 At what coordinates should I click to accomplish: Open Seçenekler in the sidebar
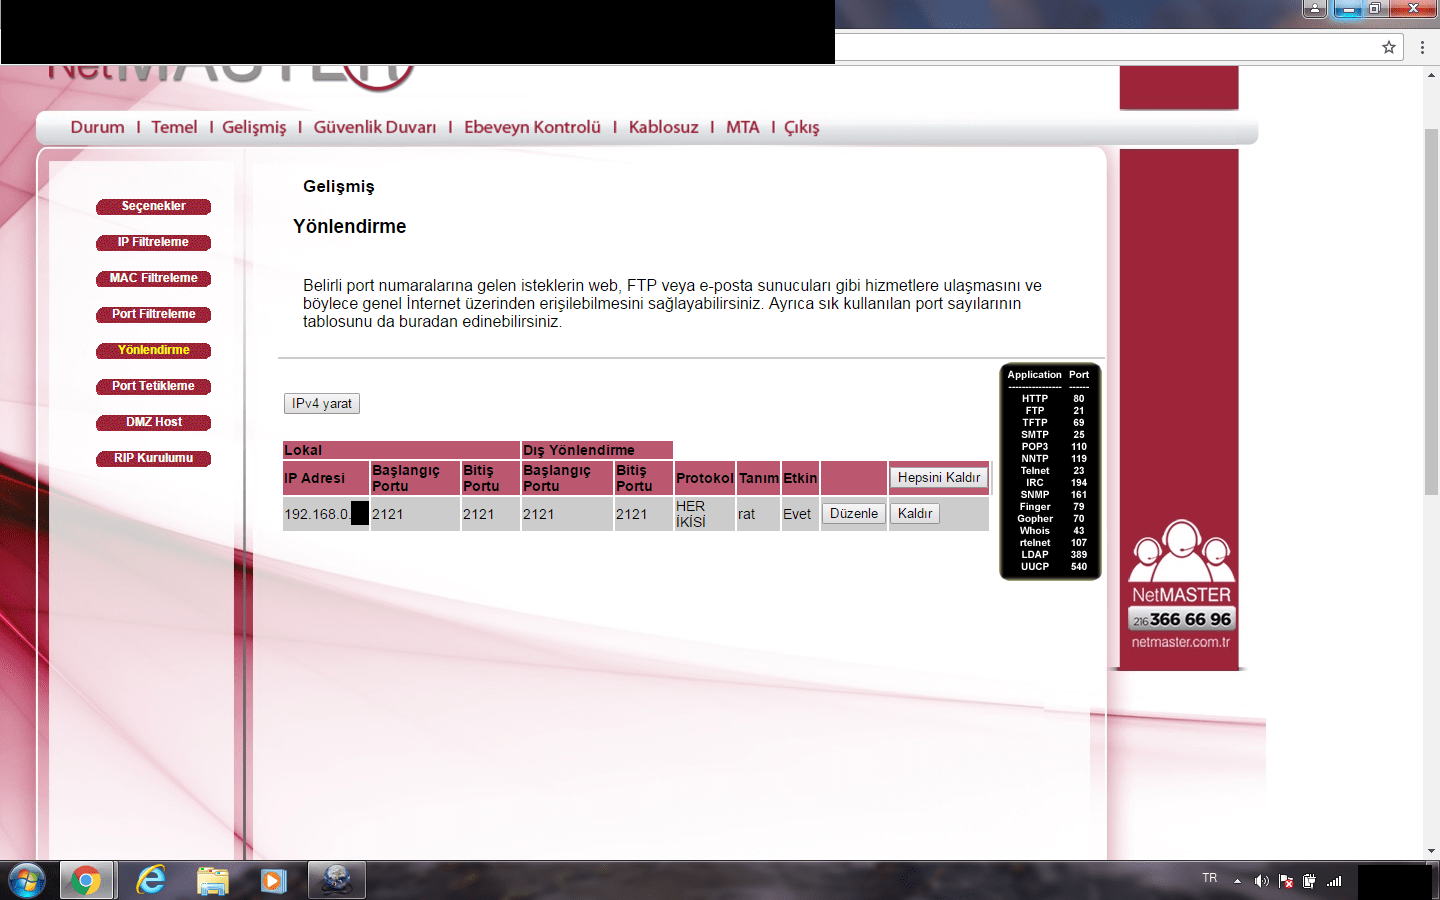click(x=154, y=207)
